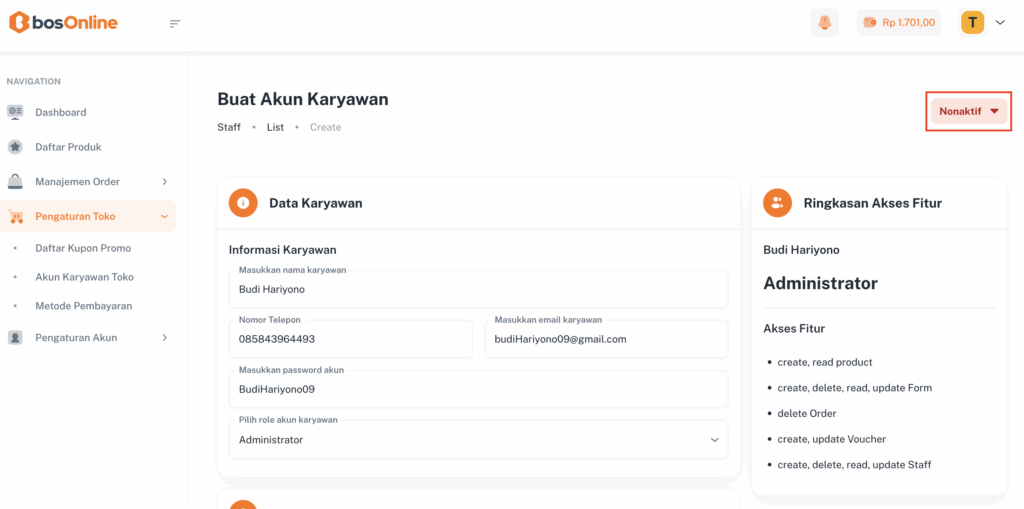This screenshot has width=1024, height=509.
Task: Go to Akun Karyawan Toko
Action: point(84,277)
